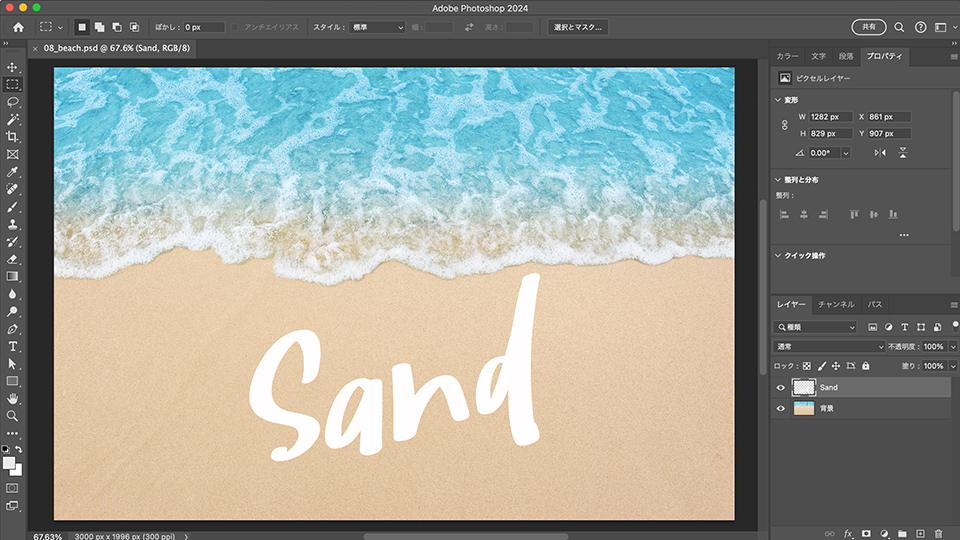
Task: Select the Horizontal Type tool
Action: [x=12, y=347]
